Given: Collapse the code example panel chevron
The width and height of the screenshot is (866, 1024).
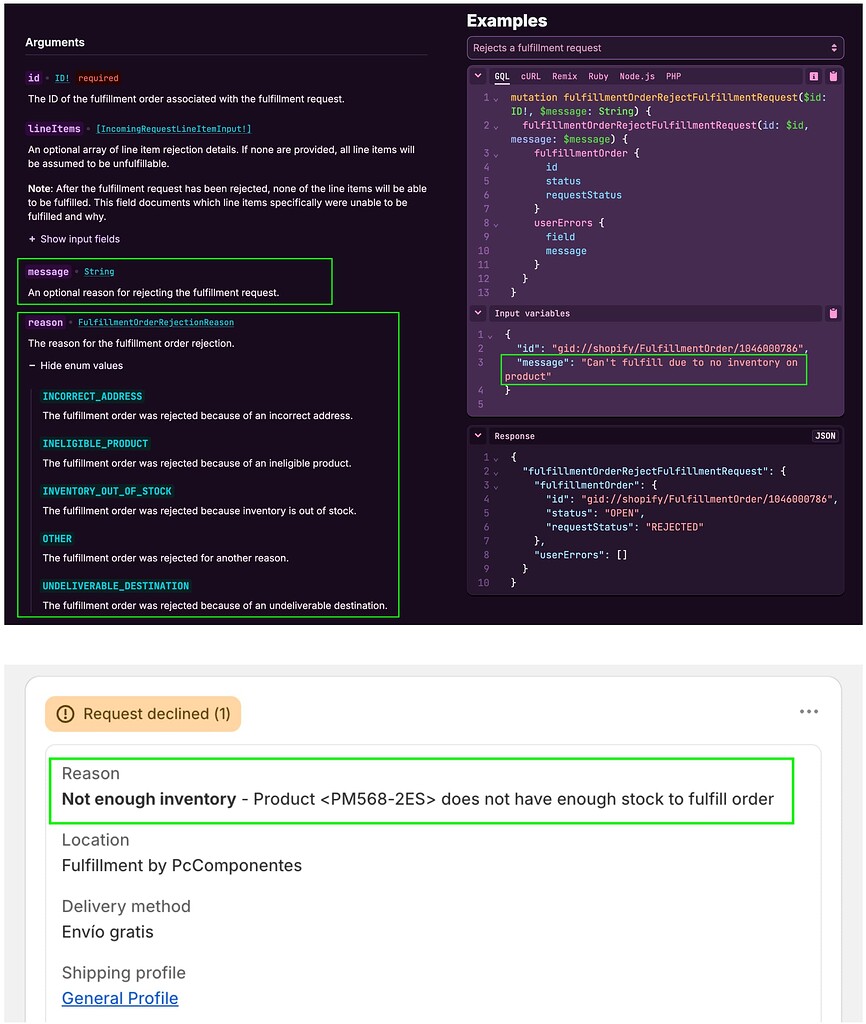Looking at the screenshot, I should 478,76.
